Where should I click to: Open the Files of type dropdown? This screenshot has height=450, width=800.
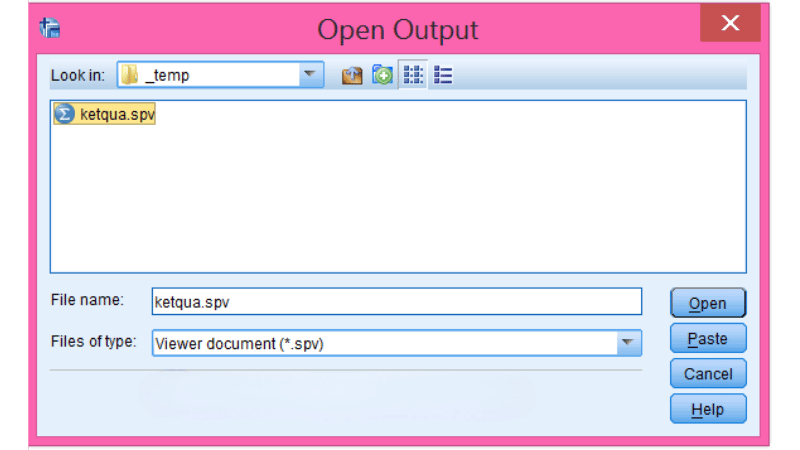(x=628, y=343)
